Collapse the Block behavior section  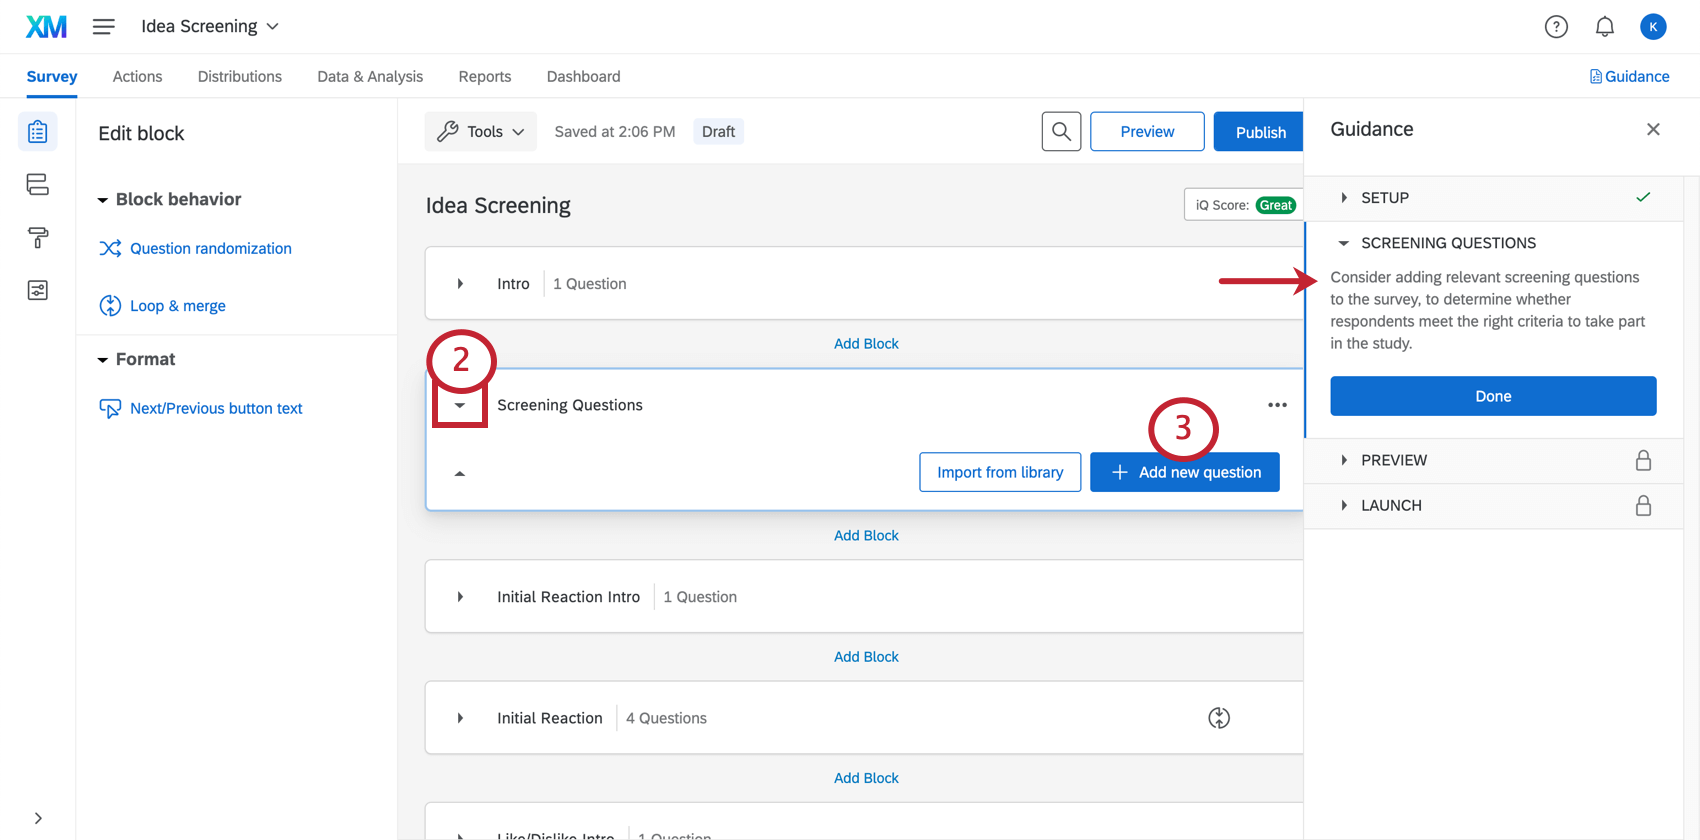click(x=103, y=200)
